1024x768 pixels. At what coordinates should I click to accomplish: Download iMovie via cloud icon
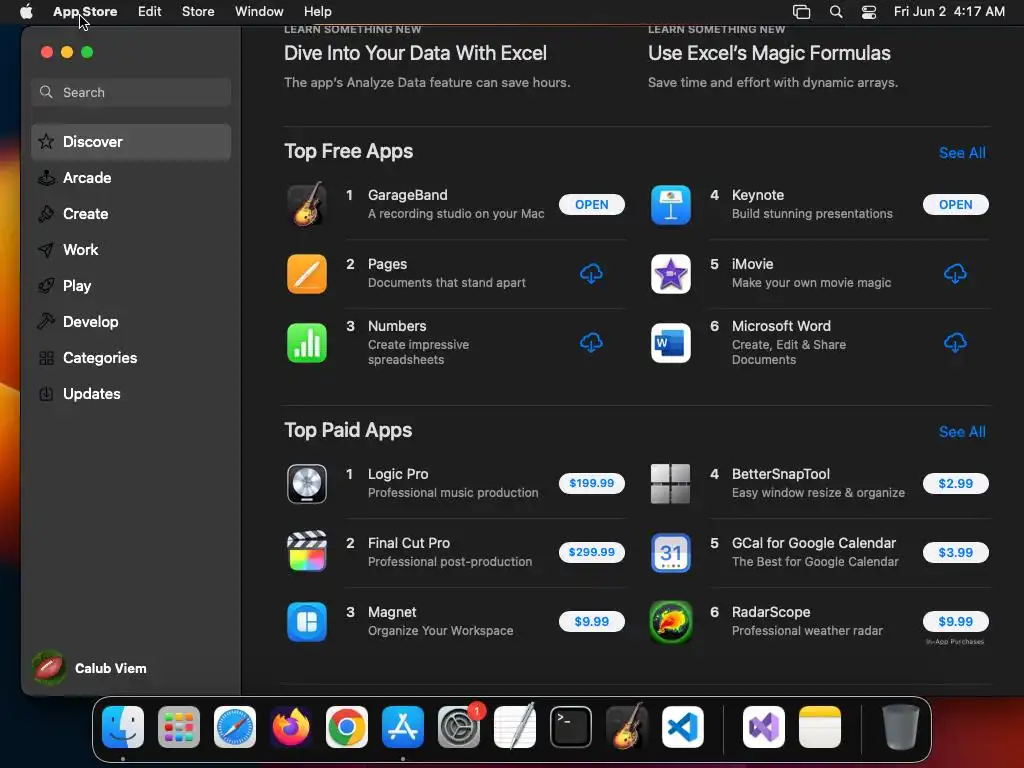pyautogui.click(x=955, y=274)
